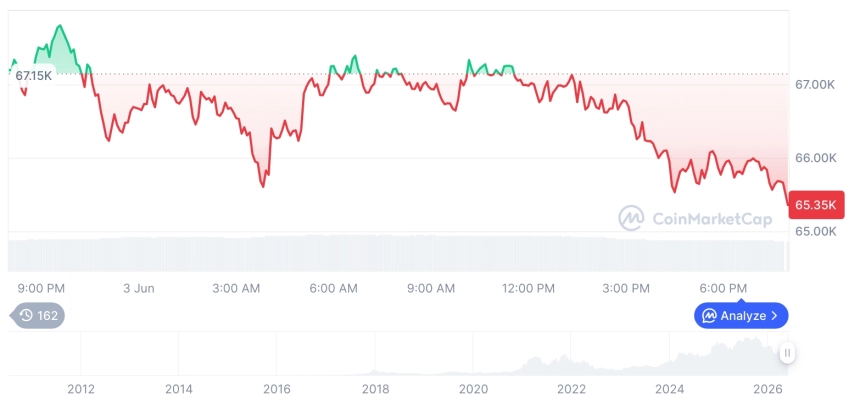Click the range slider pause handle

click(x=787, y=353)
